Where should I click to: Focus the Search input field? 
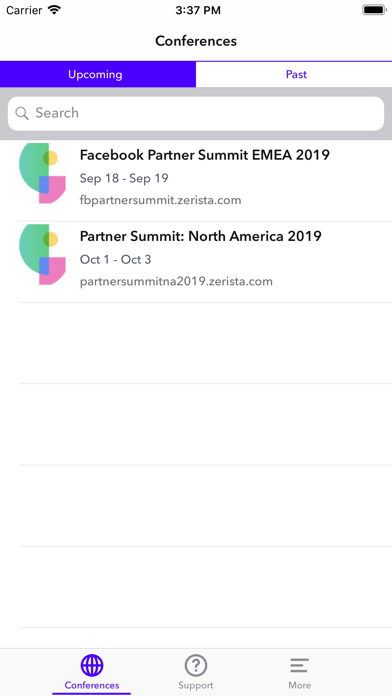click(x=196, y=113)
